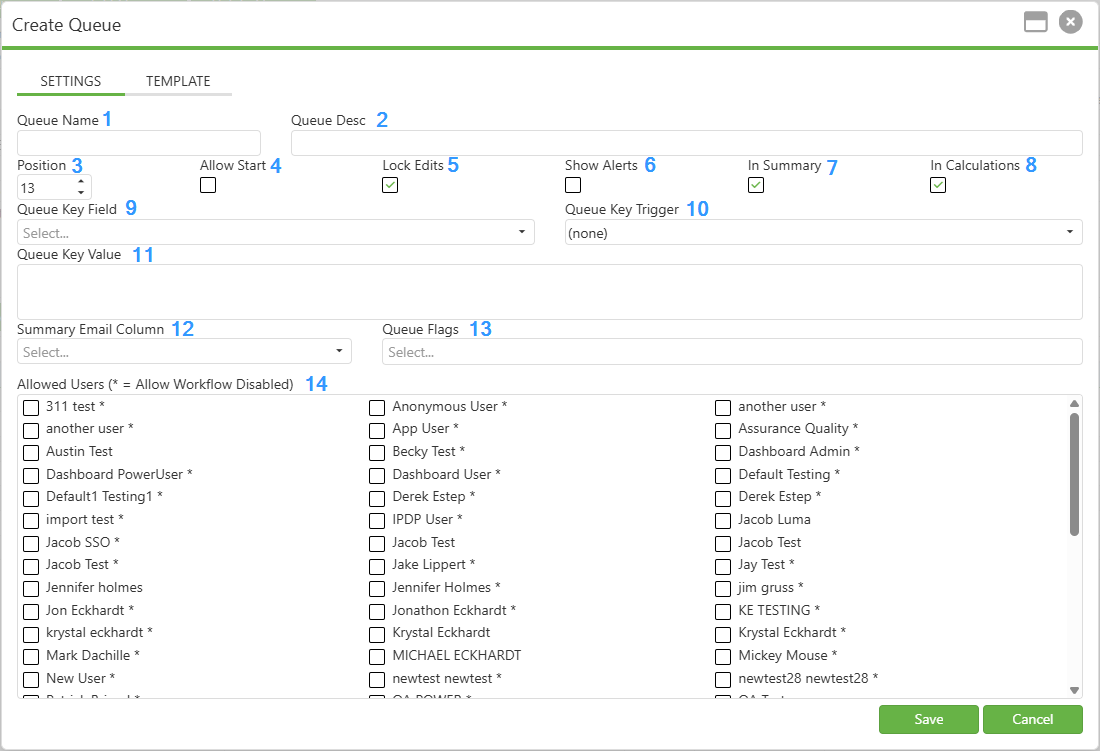
Task: Open the Queue Key Field dropdown
Action: [276, 232]
